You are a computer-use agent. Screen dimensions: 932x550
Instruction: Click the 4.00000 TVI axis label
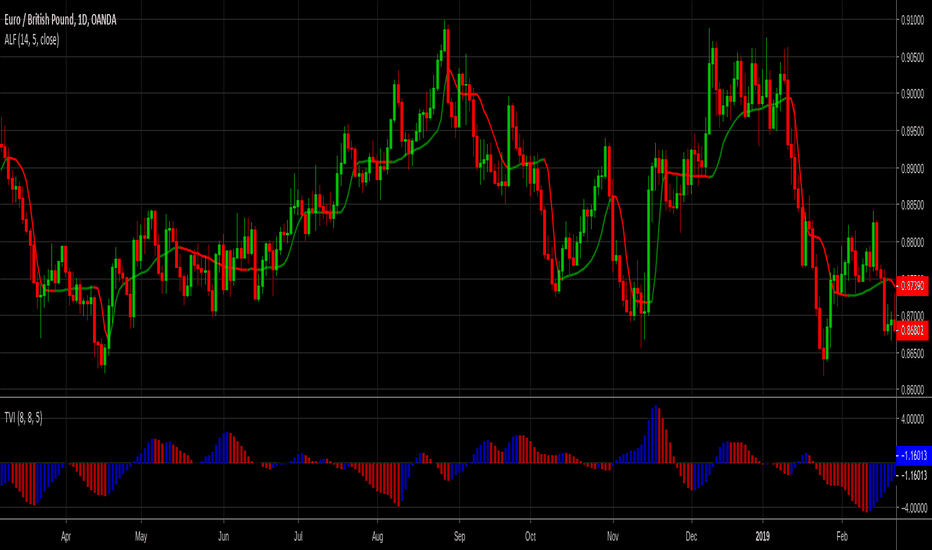click(912, 419)
